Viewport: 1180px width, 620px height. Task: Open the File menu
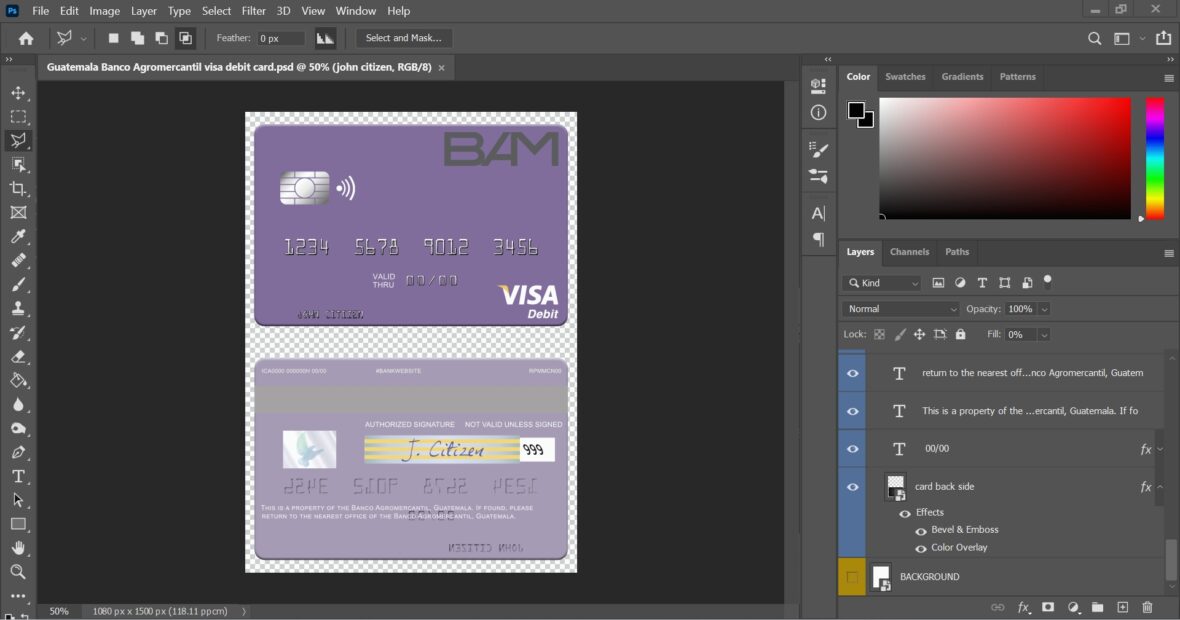click(x=41, y=11)
